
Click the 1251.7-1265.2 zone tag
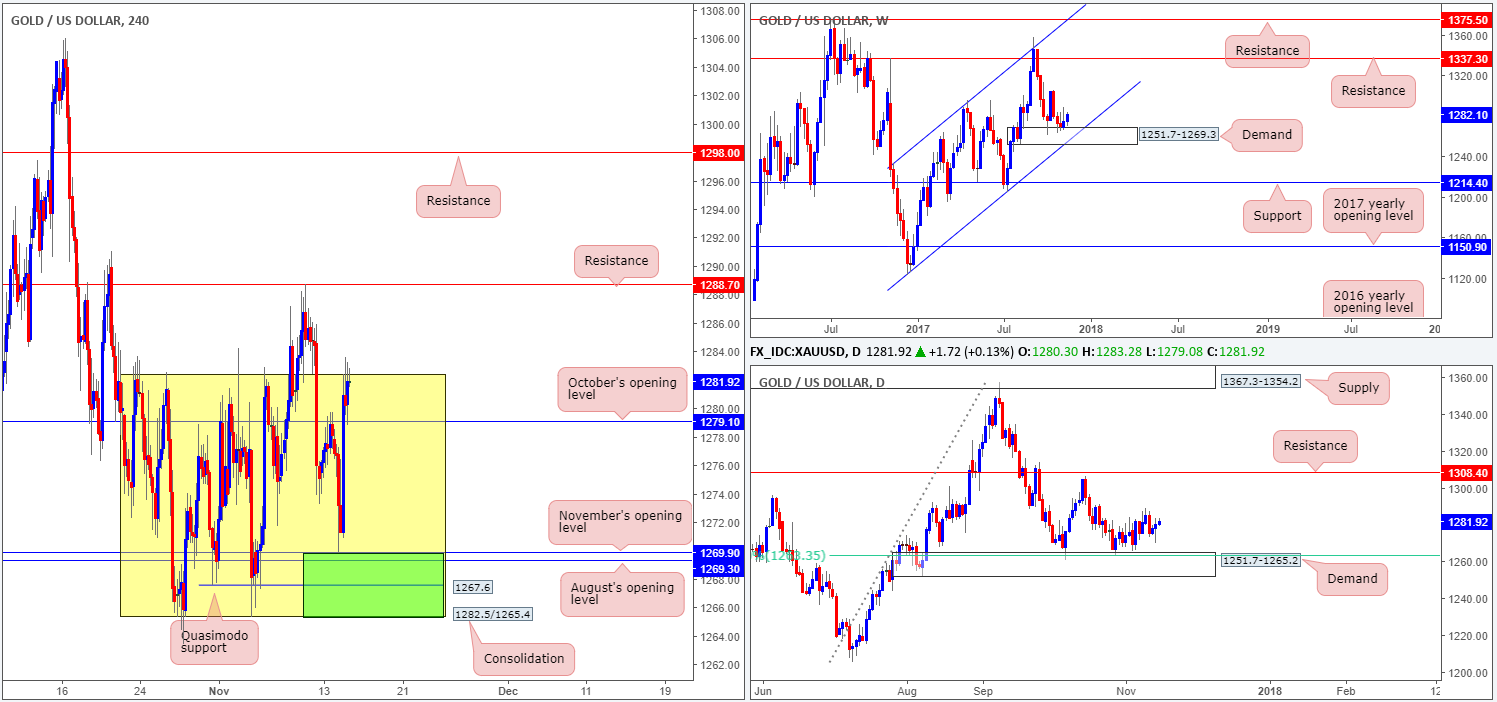(1260, 560)
